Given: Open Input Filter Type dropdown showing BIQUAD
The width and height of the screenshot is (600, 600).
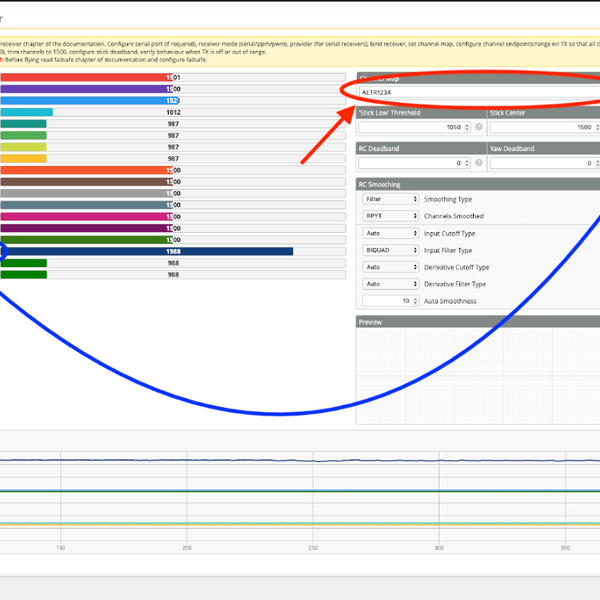Looking at the screenshot, I should [x=391, y=250].
